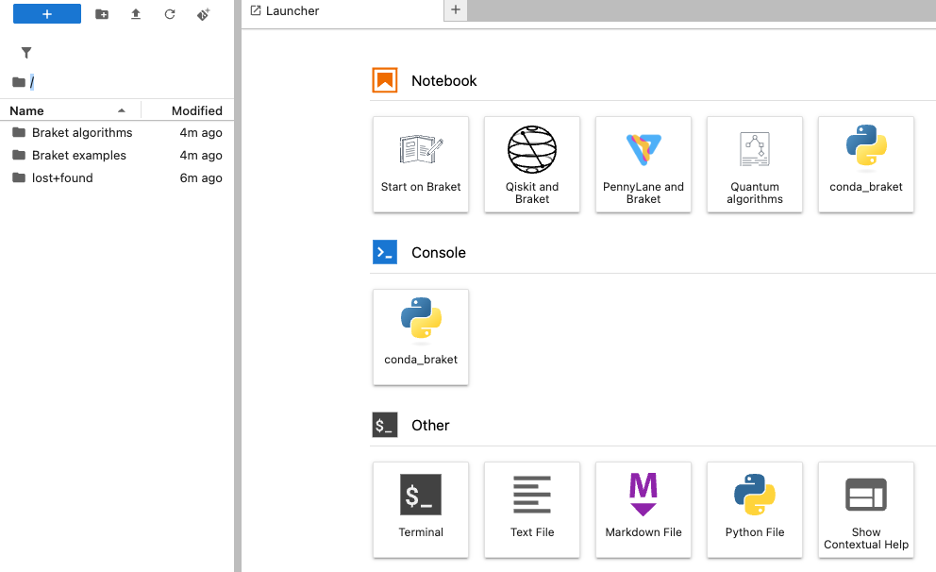Click the Git clone toolbar icon
This screenshot has width=936, height=572.
(204, 14)
